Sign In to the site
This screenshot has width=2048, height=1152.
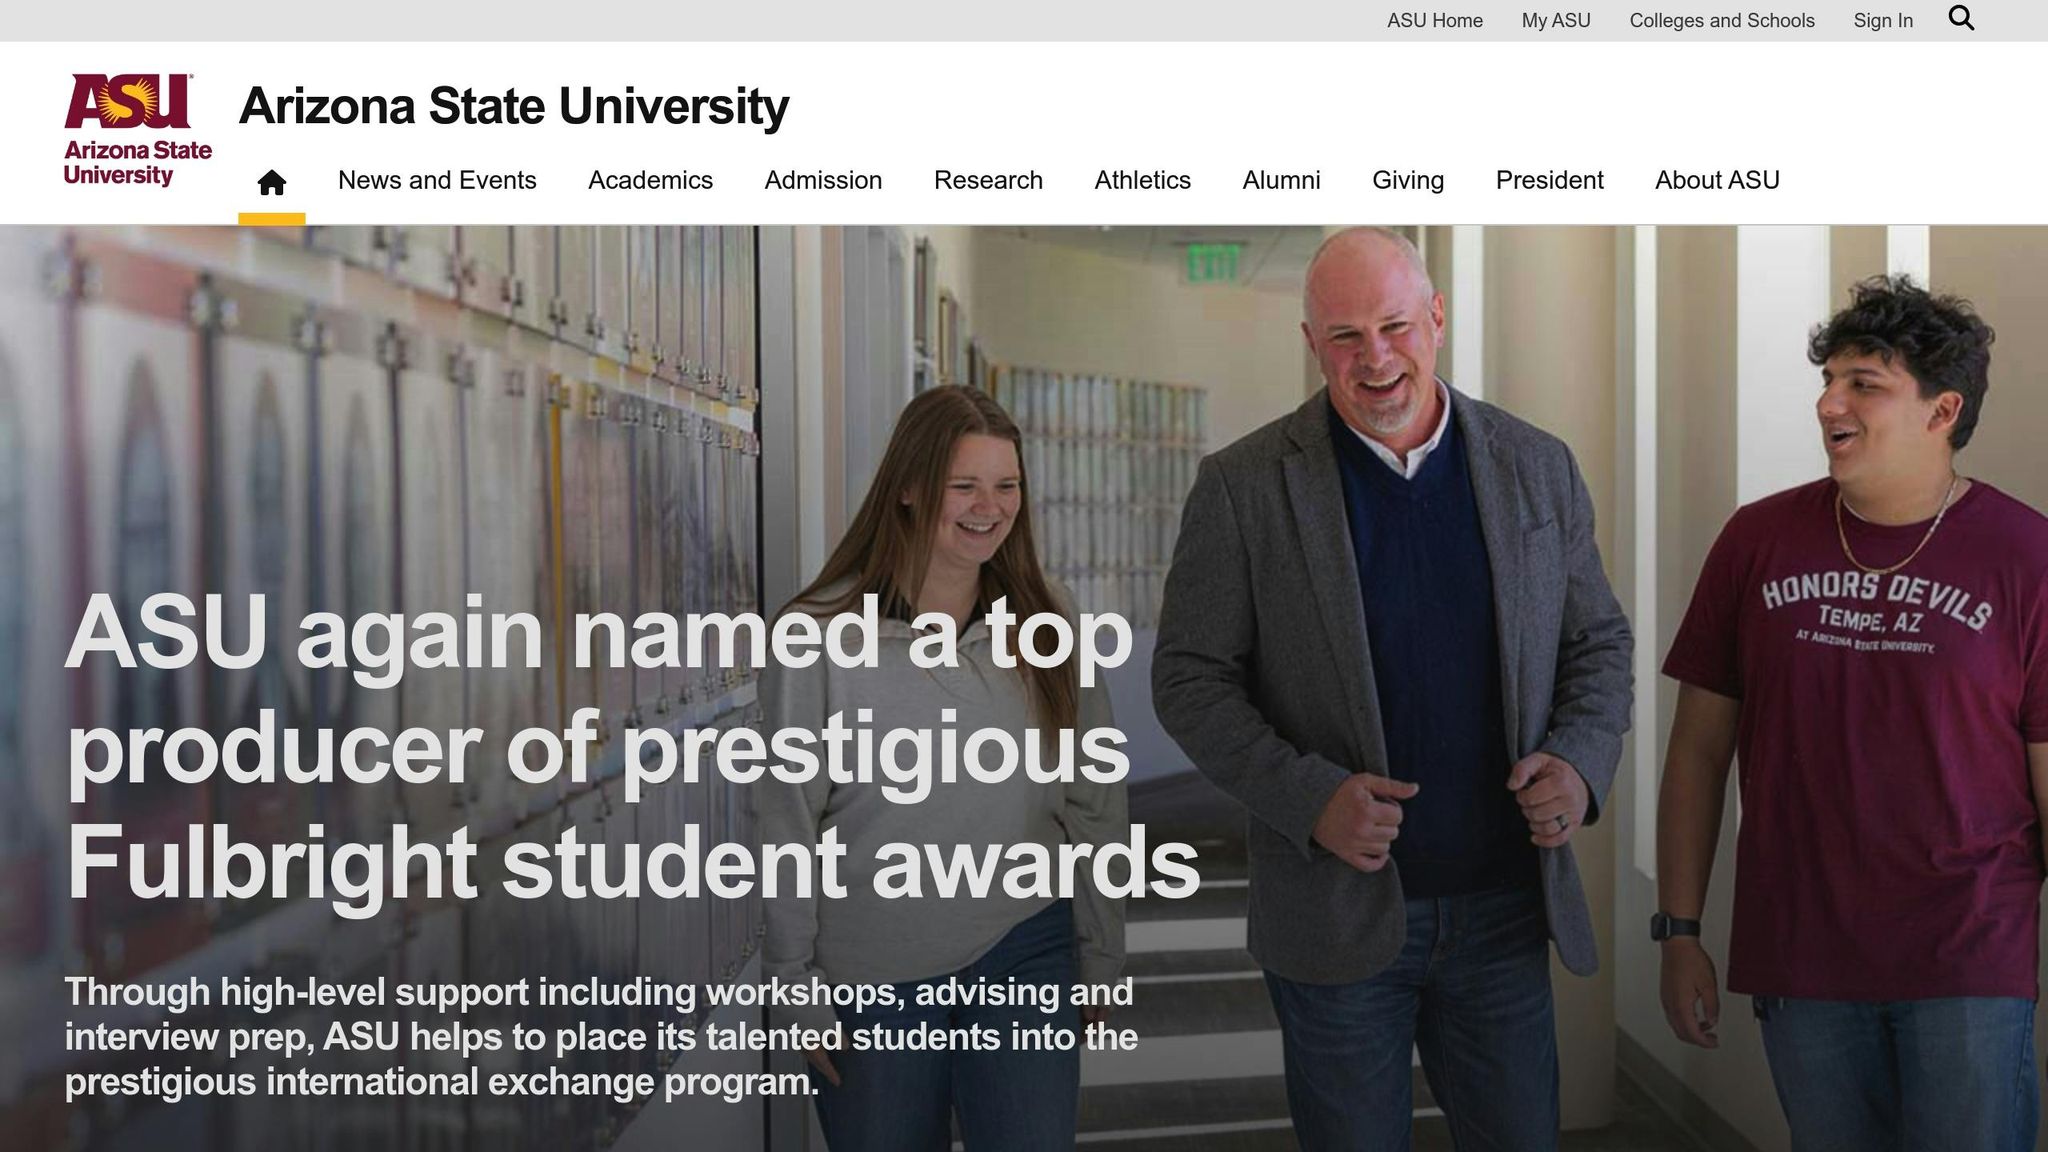[1883, 20]
